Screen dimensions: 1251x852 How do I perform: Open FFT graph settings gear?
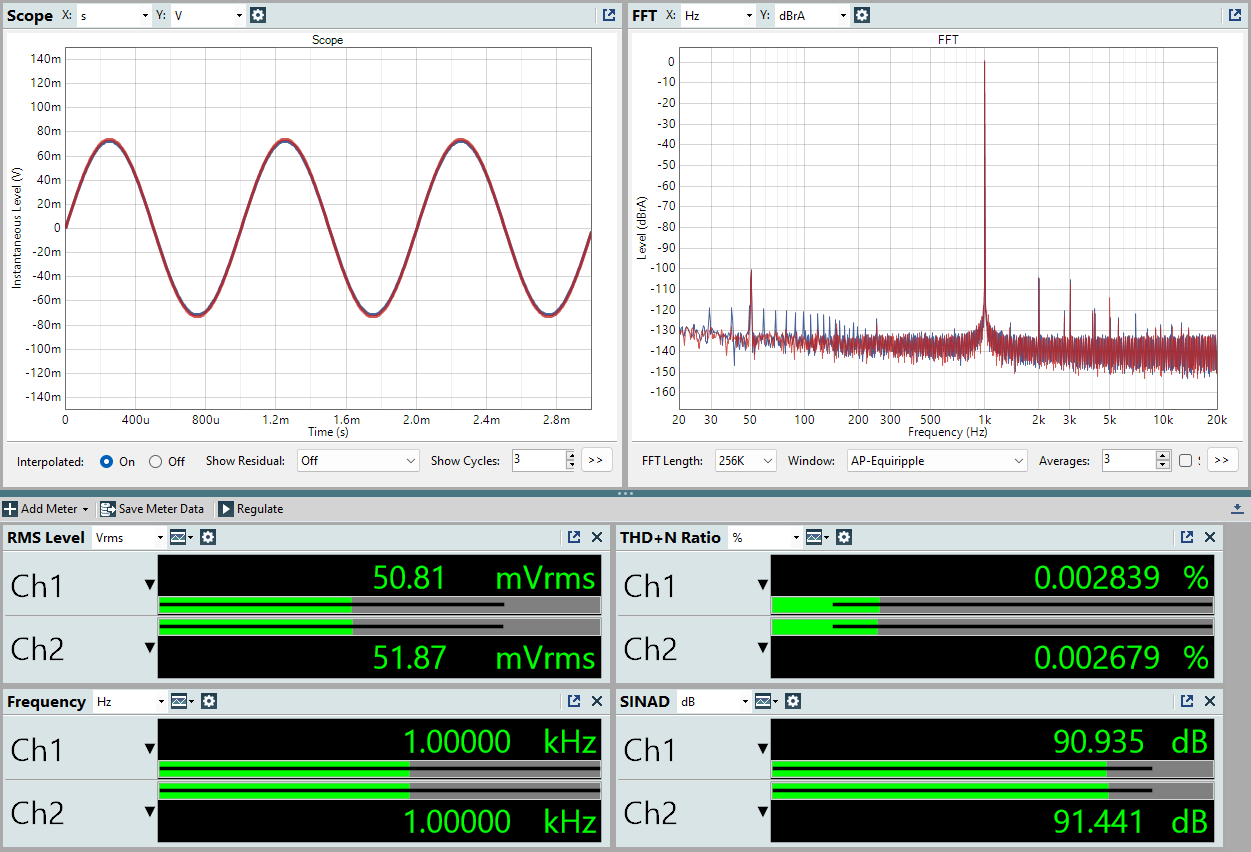click(x=862, y=15)
